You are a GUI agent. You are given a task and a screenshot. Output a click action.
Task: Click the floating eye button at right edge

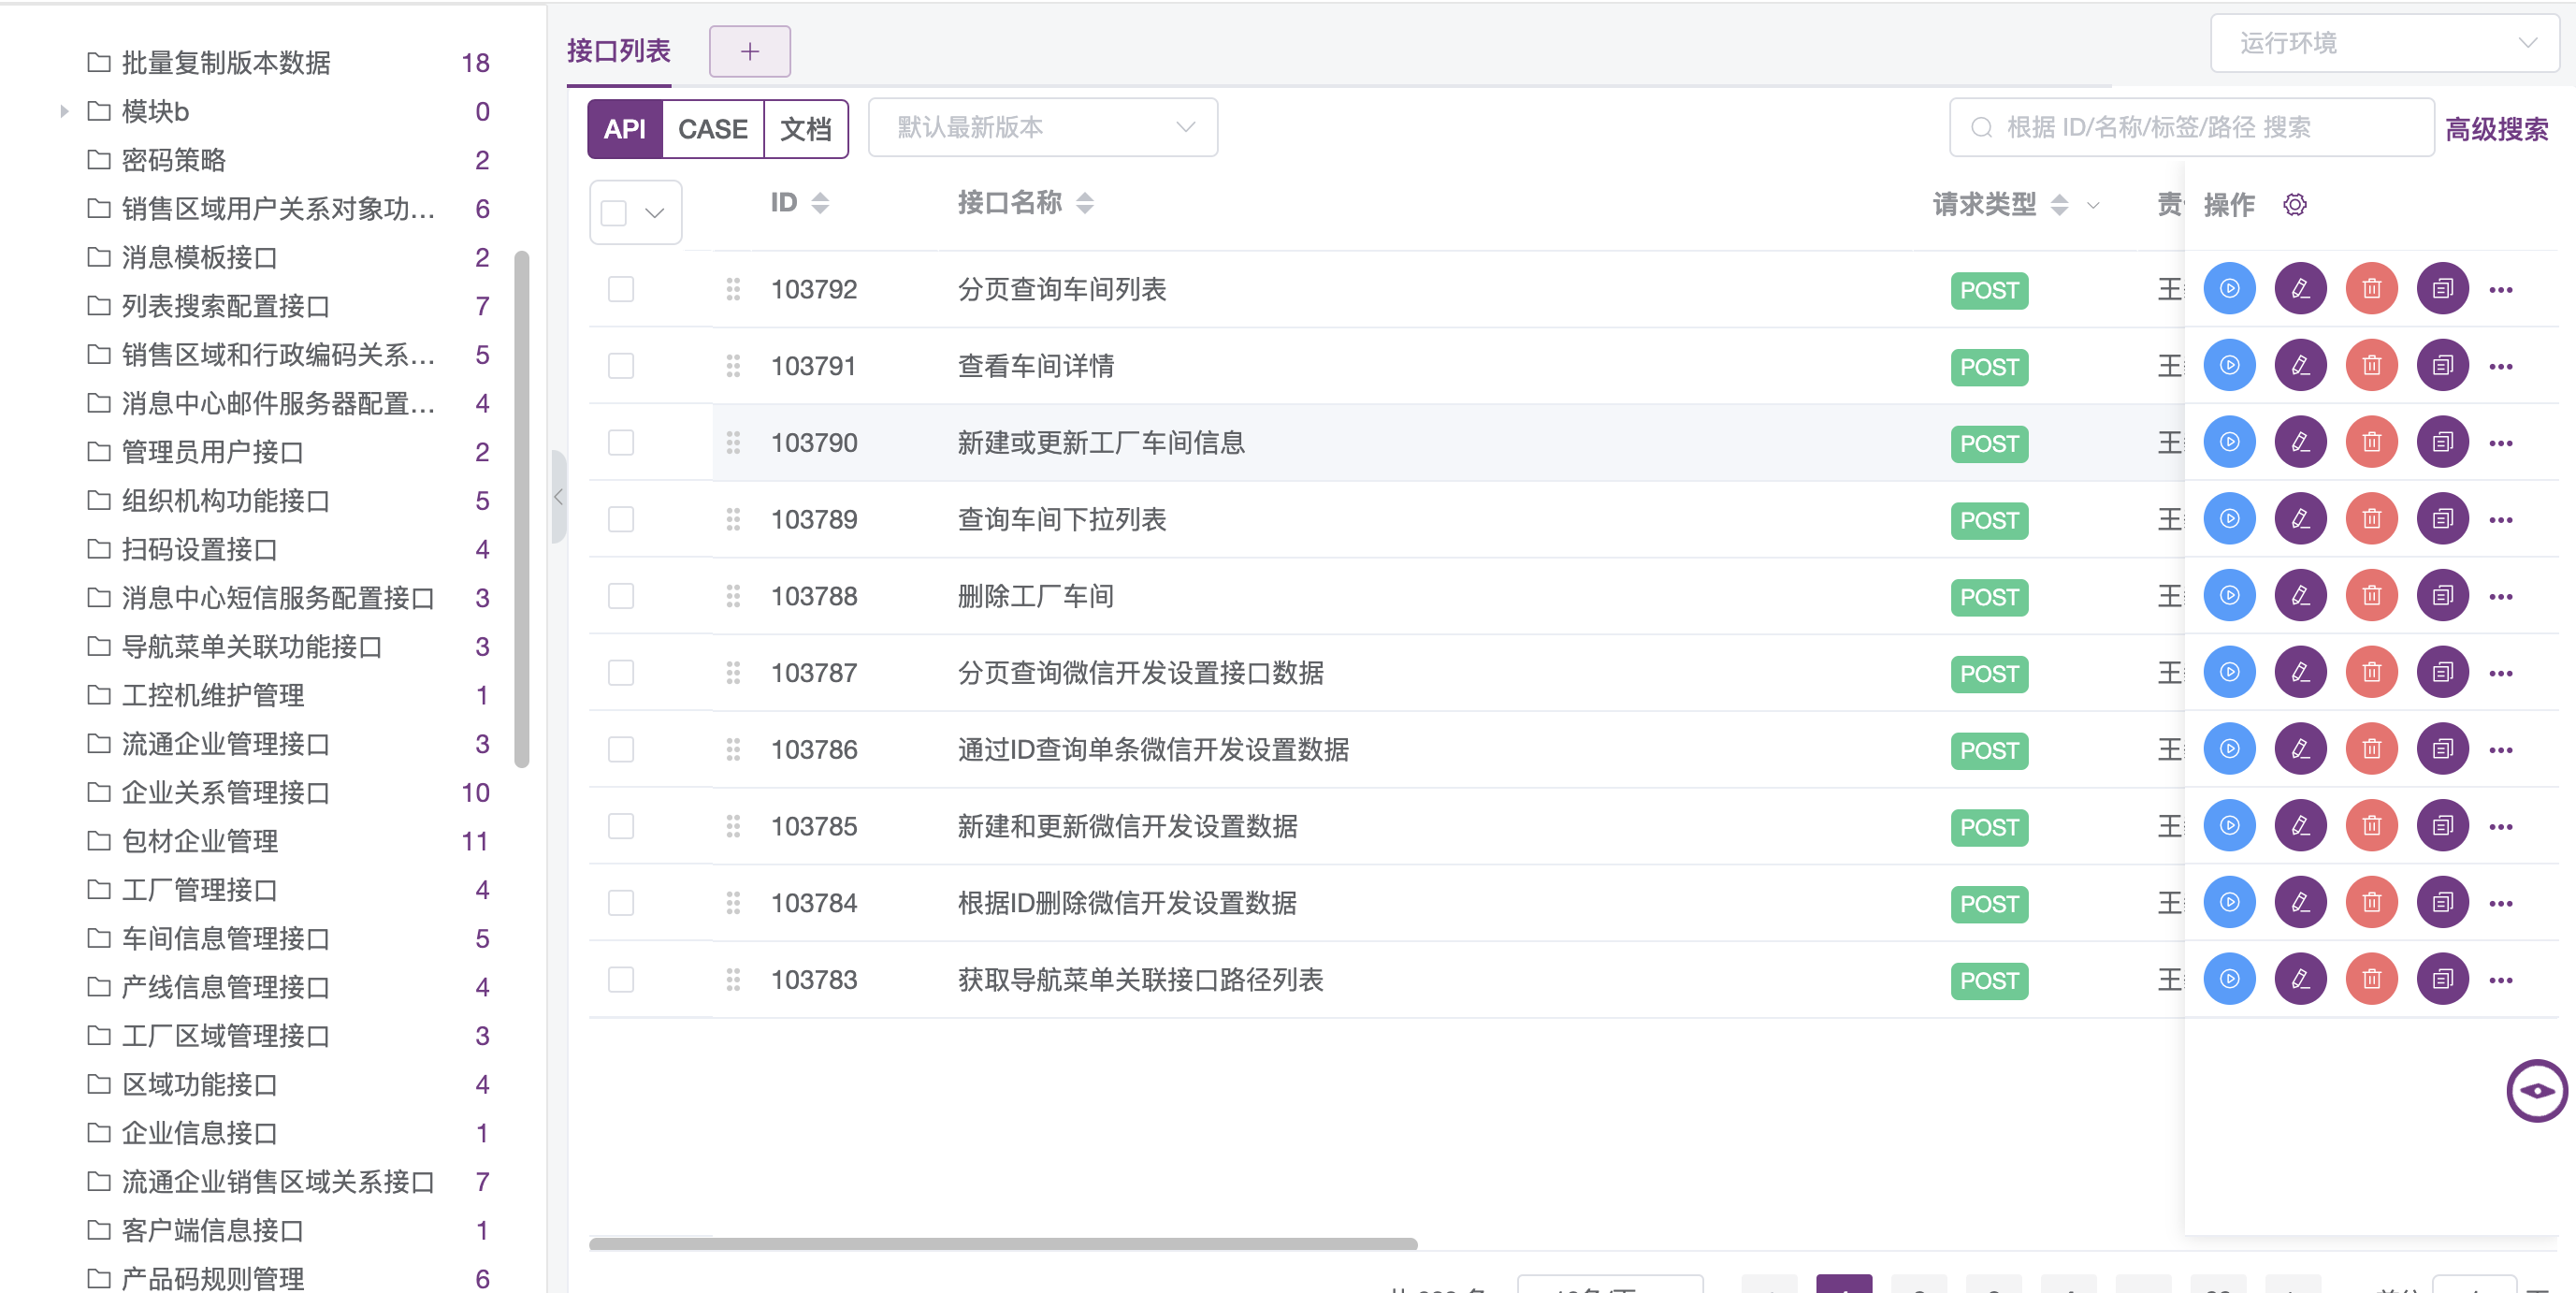pos(2536,1090)
